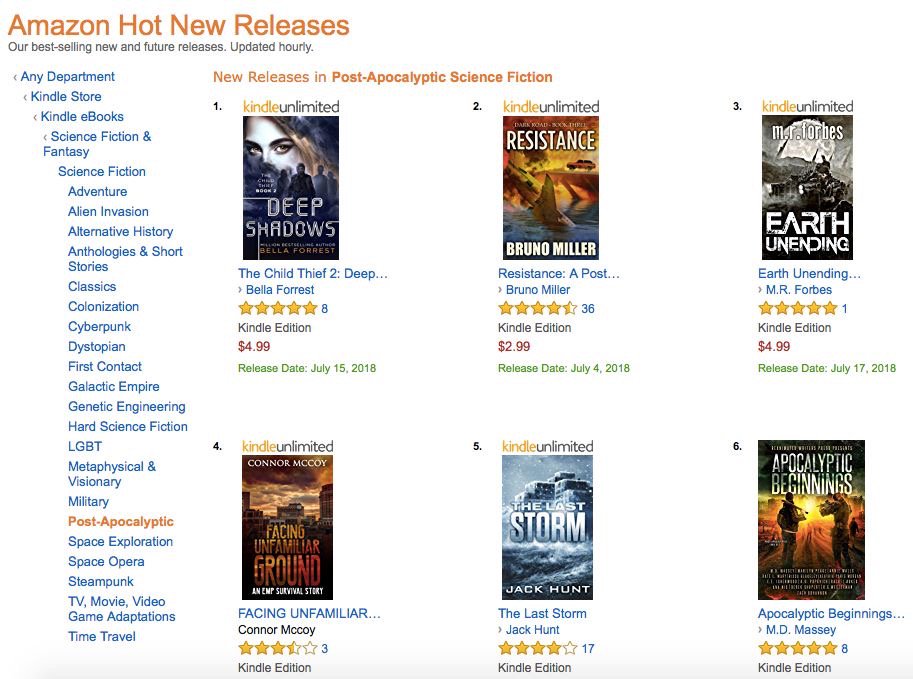Screen dimensions: 913x679
Task: Select Hard Science Fiction subcategory
Action: point(128,426)
